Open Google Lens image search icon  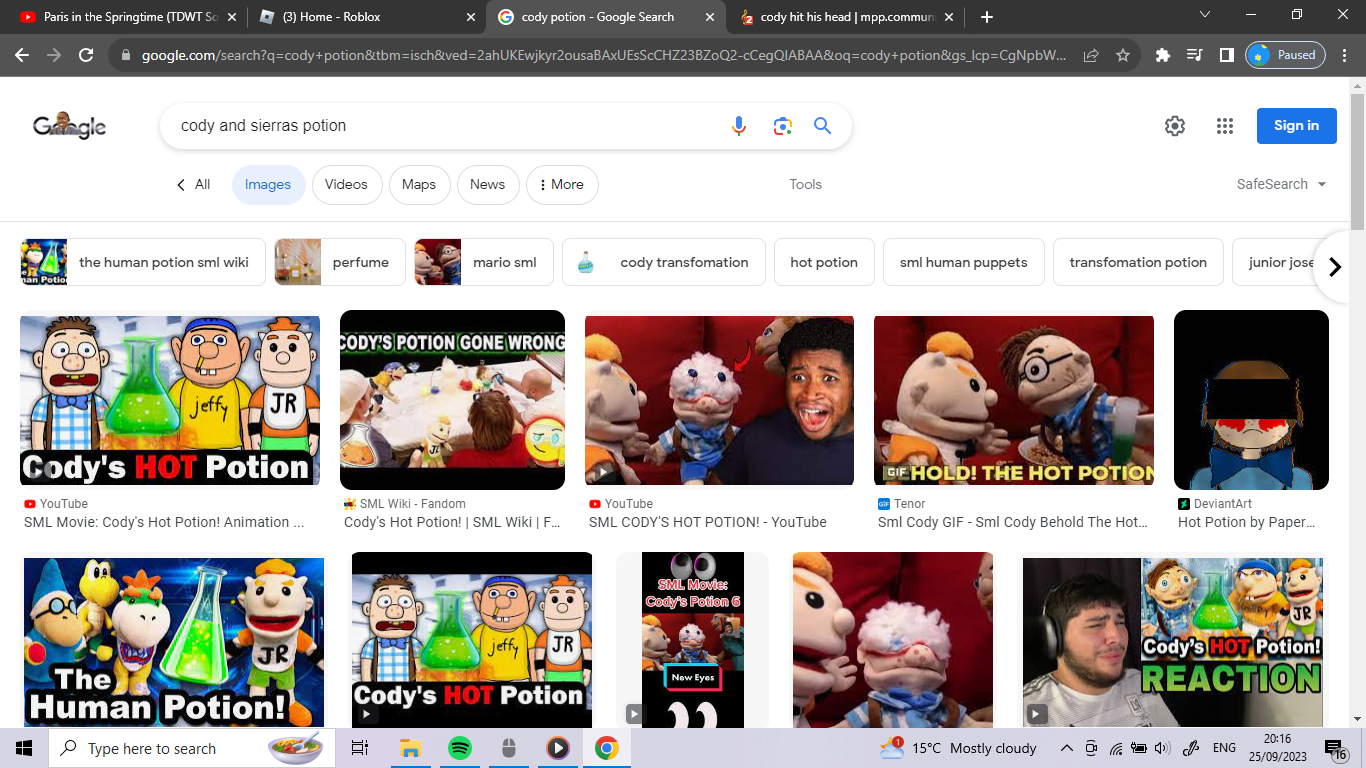point(782,126)
